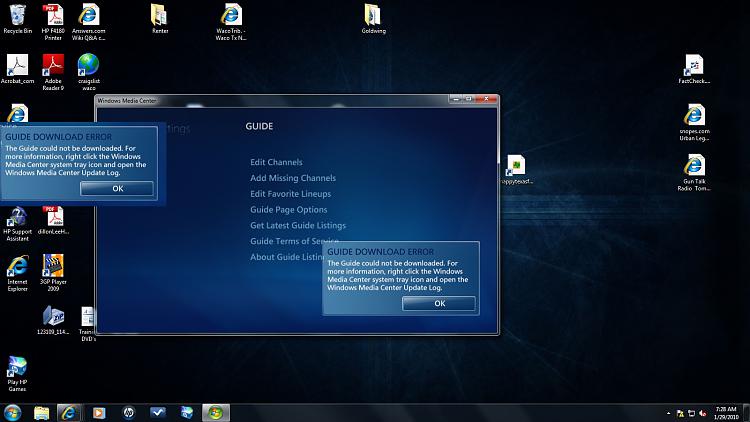
Task: Open the Acrobat_com desktop shortcut
Action: [18, 69]
